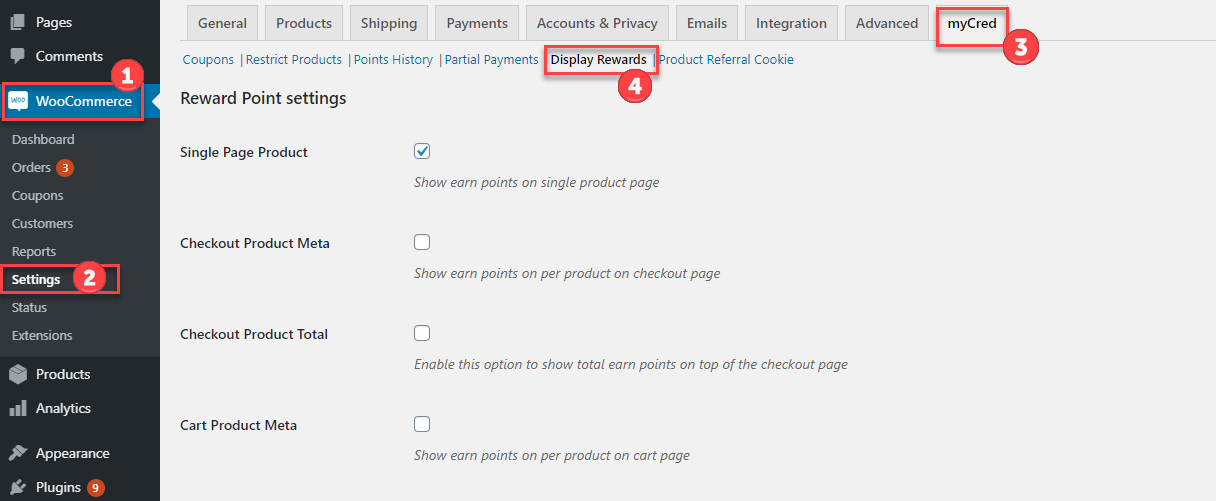Click the Pages sidebar icon
Screen dimensions: 1216x501
18,22
